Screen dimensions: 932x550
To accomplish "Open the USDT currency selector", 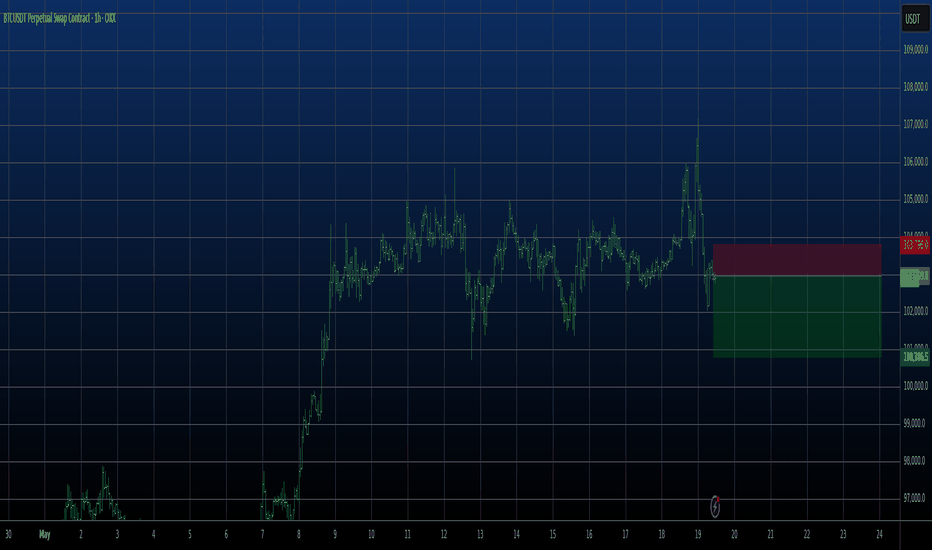I will [913, 19].
